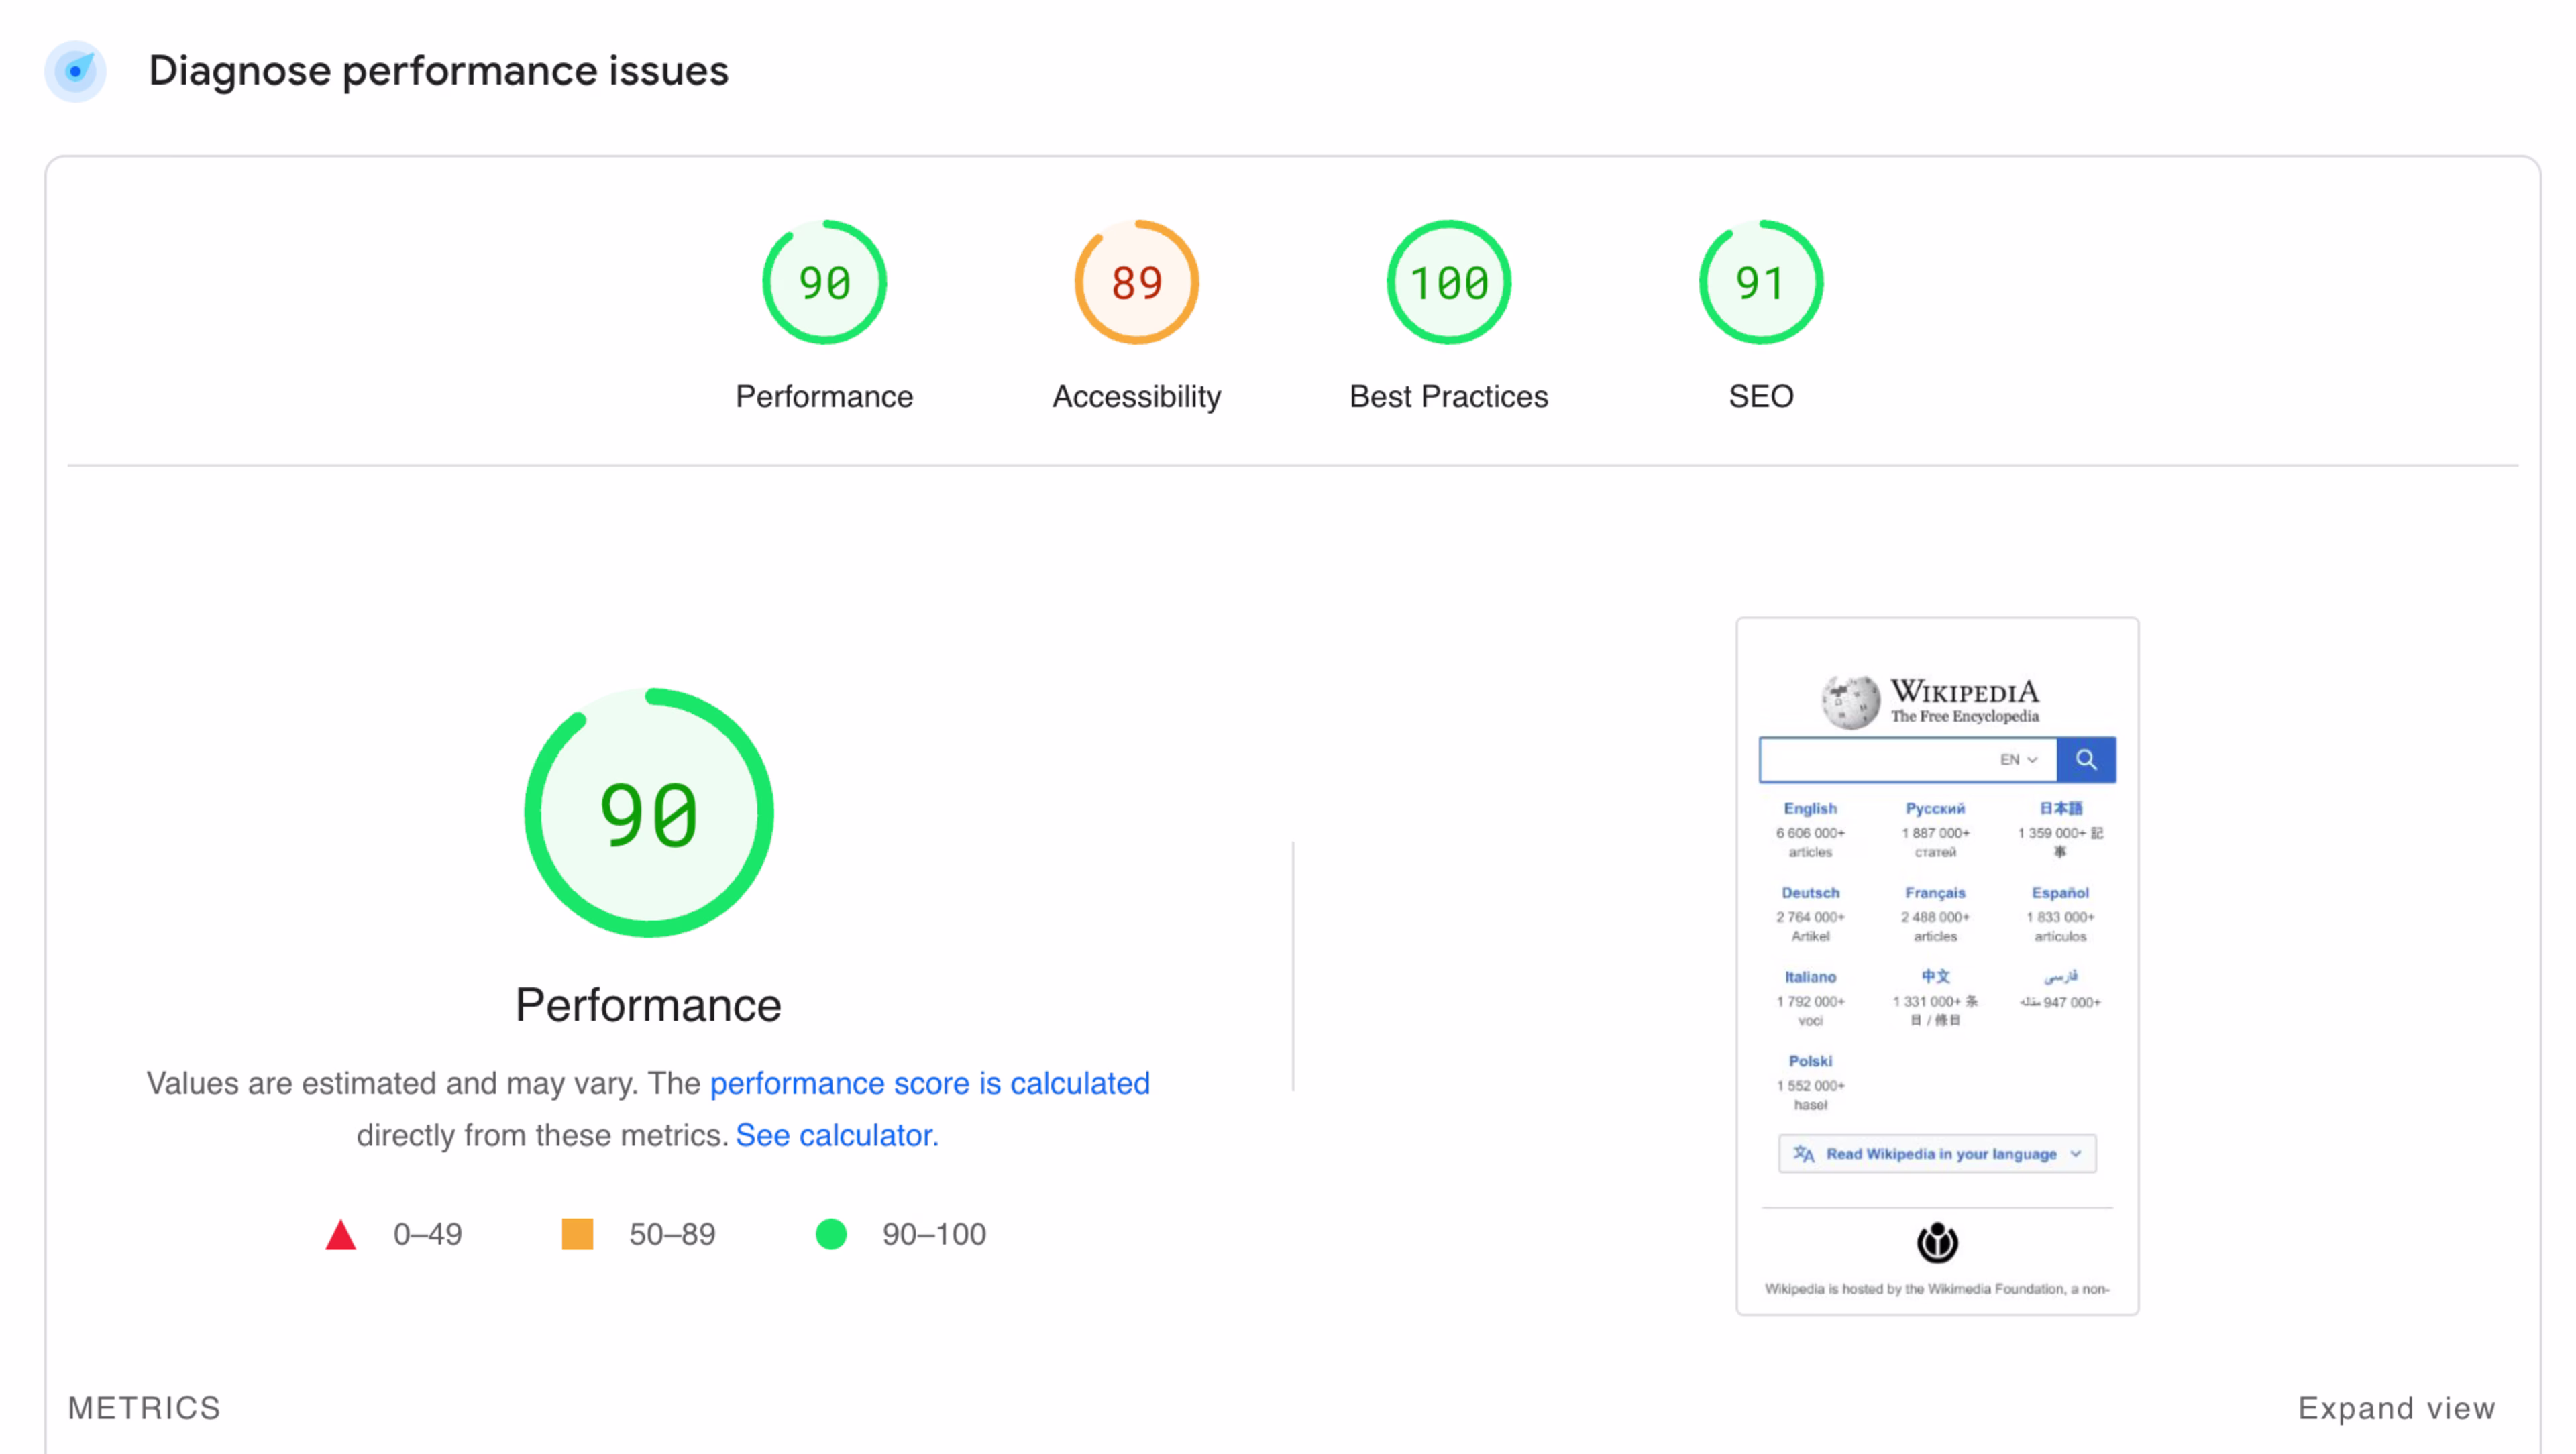This screenshot has height=1454, width=2576.
Task: Open the EN language dropdown in search box
Action: [2018, 760]
